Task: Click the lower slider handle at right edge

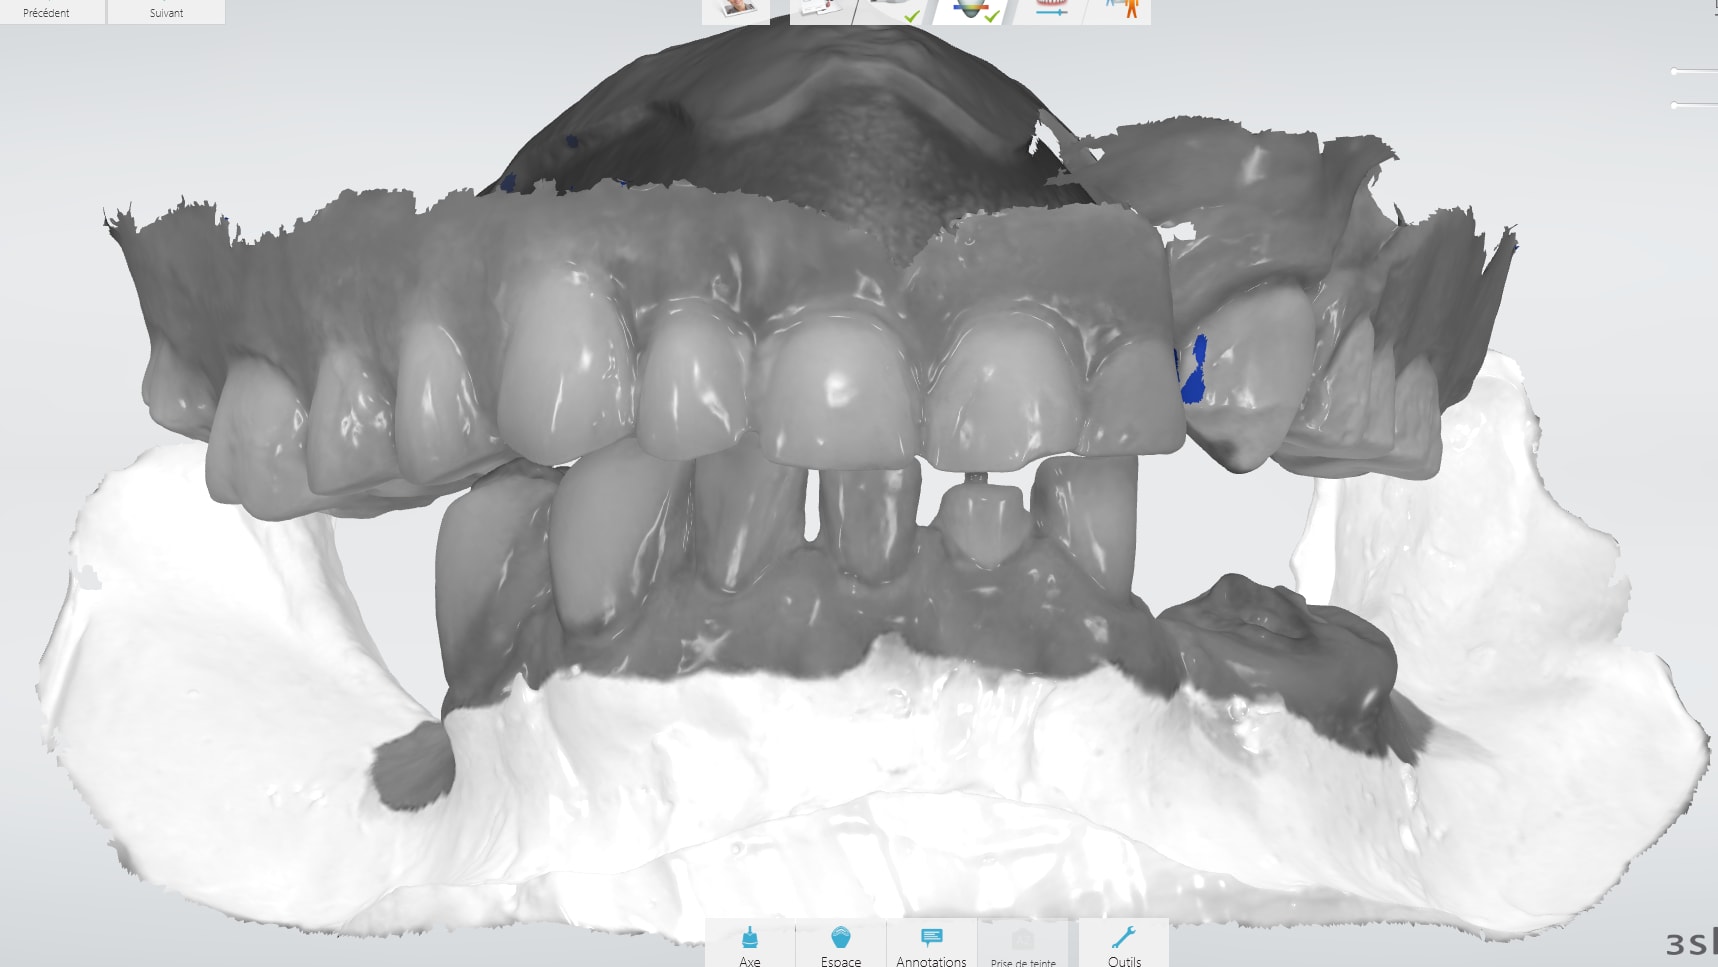Action: (x=1675, y=105)
